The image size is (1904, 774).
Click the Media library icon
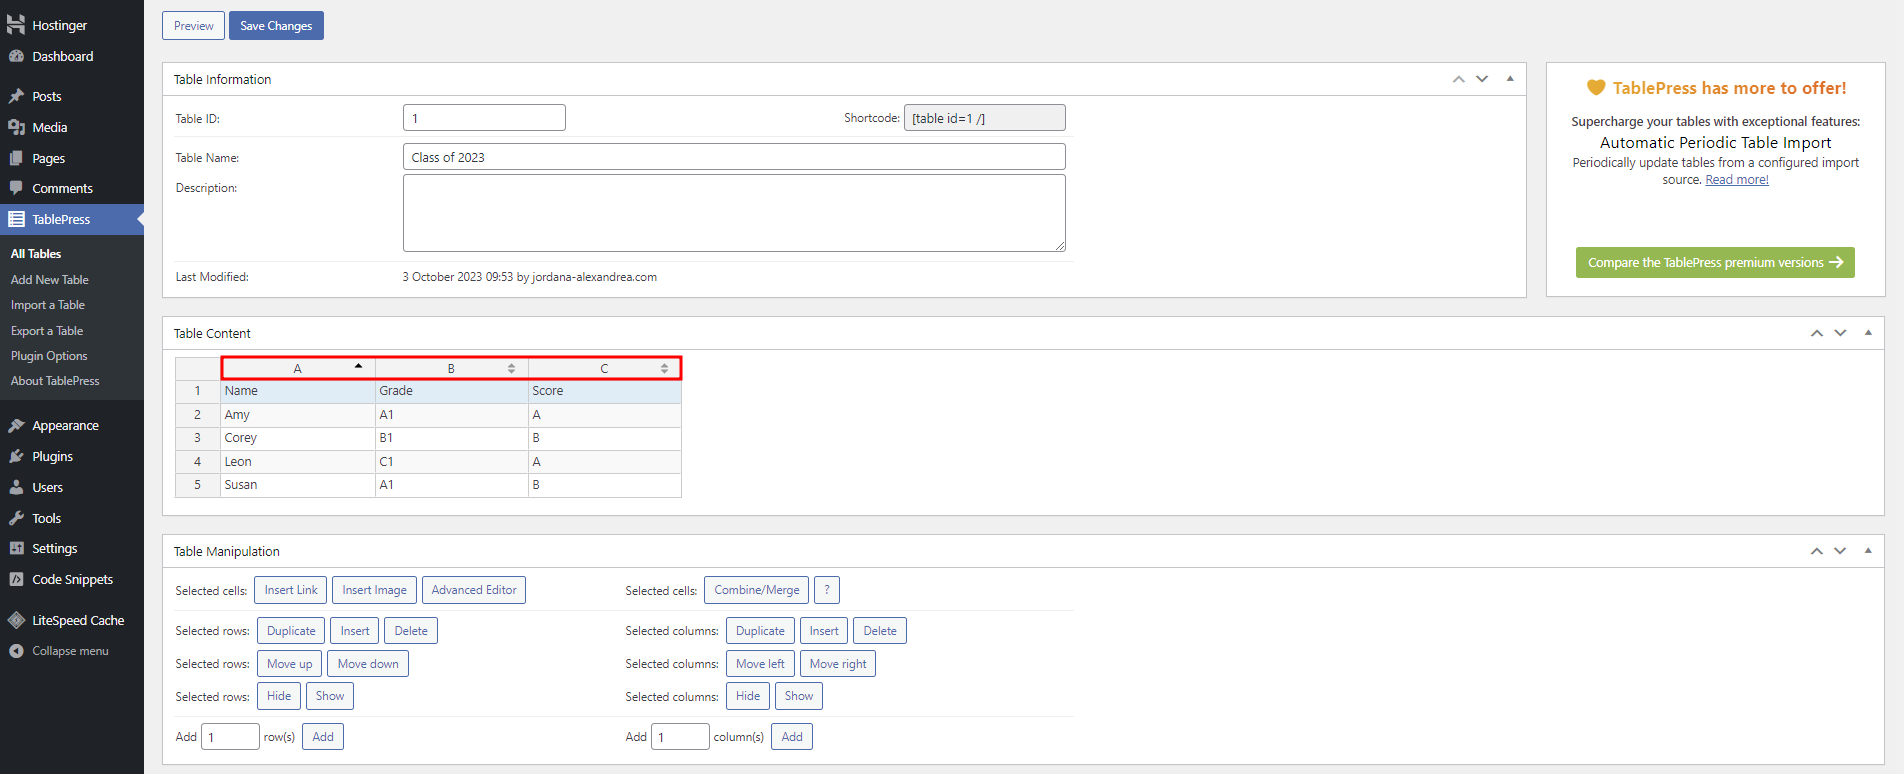(x=16, y=127)
